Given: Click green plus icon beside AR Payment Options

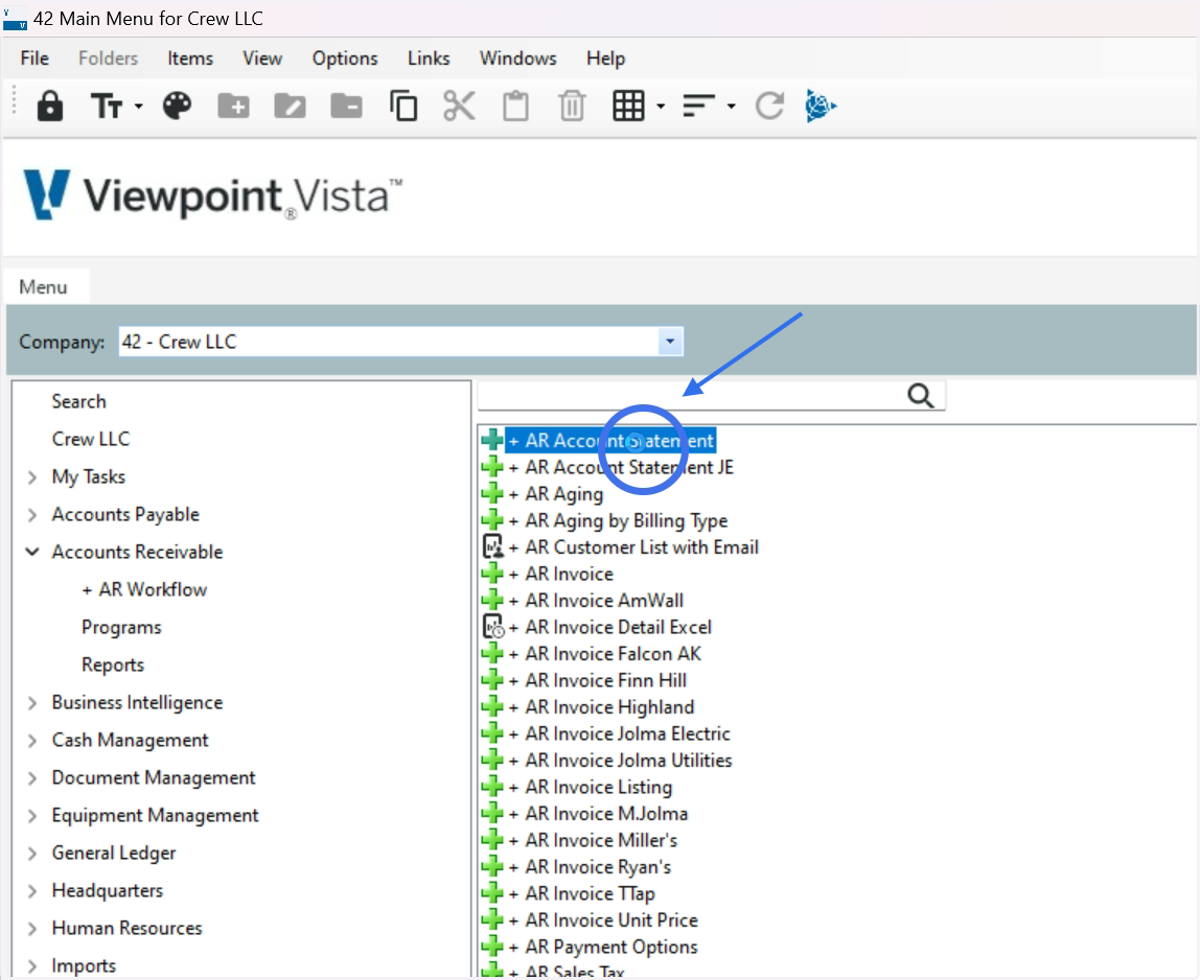Looking at the screenshot, I should [x=492, y=947].
